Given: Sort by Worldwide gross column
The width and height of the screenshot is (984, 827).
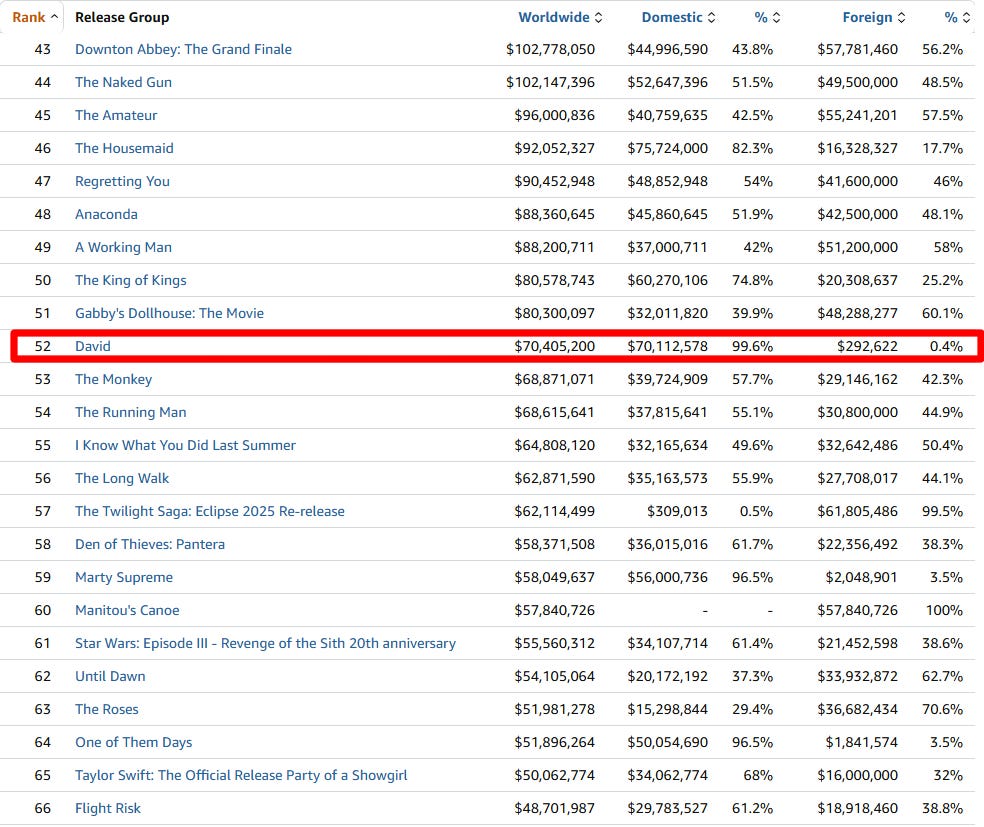Looking at the screenshot, I should point(560,18).
